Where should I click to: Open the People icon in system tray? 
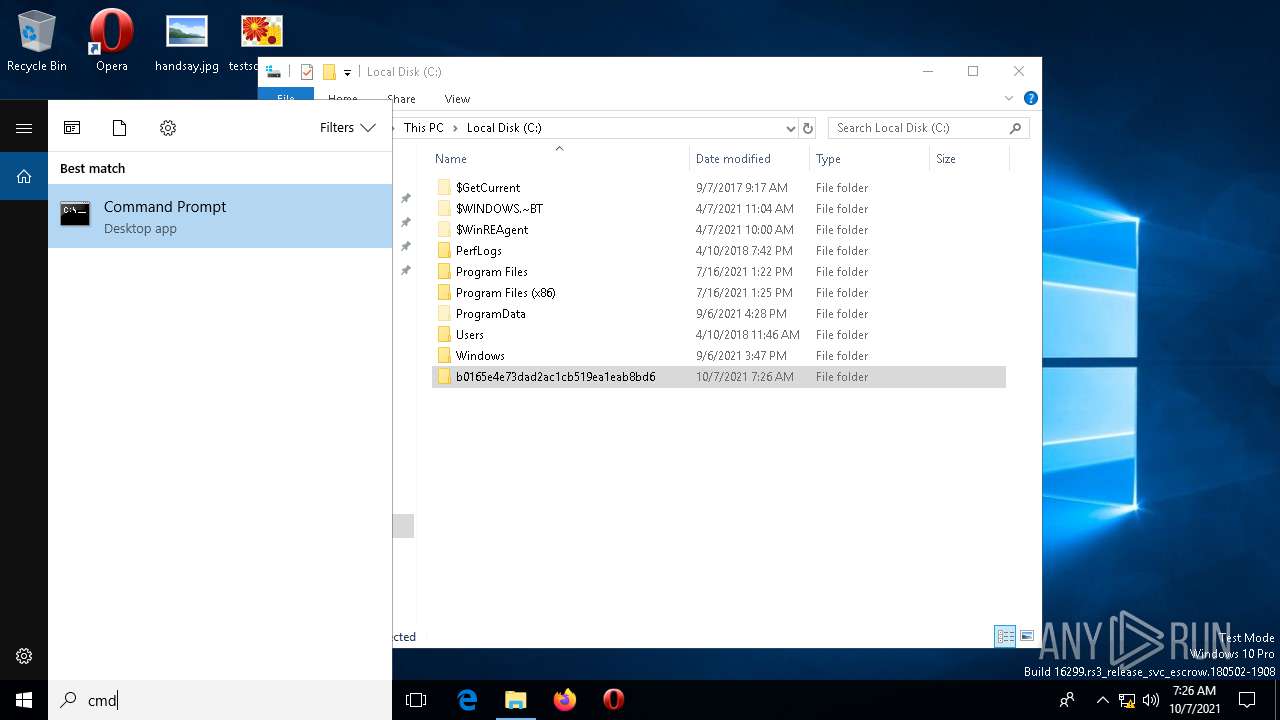(1069, 700)
